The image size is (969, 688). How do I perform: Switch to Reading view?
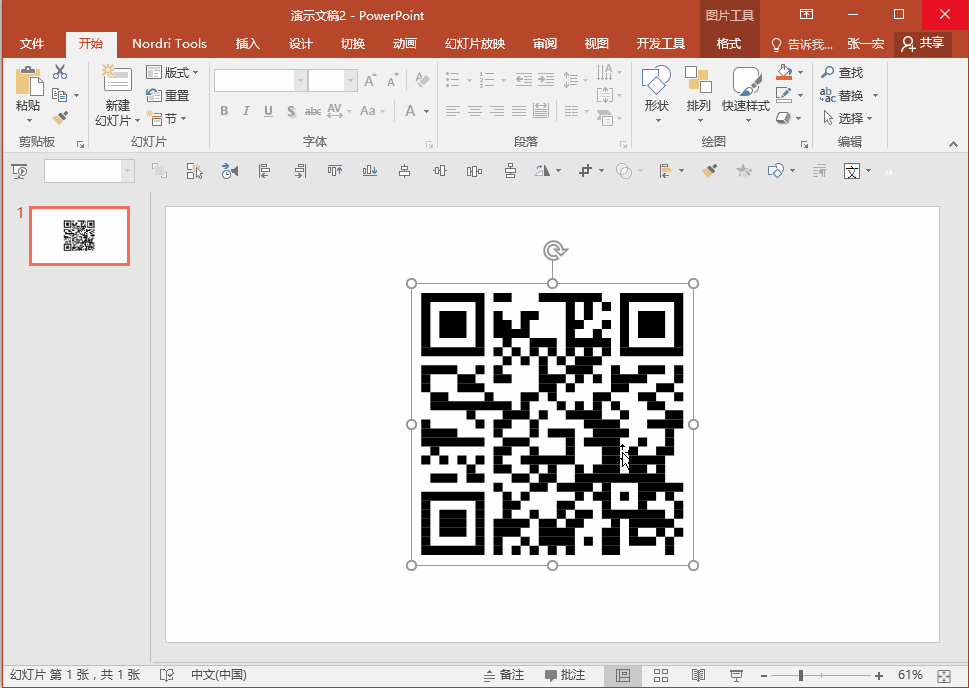698,675
